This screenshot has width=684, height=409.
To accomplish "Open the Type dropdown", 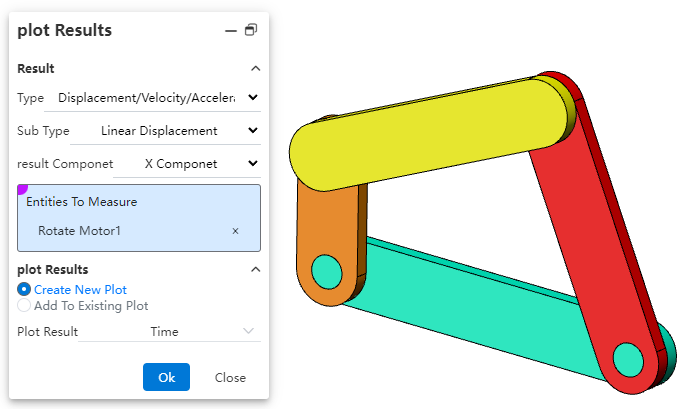I will pyautogui.click(x=159, y=97).
